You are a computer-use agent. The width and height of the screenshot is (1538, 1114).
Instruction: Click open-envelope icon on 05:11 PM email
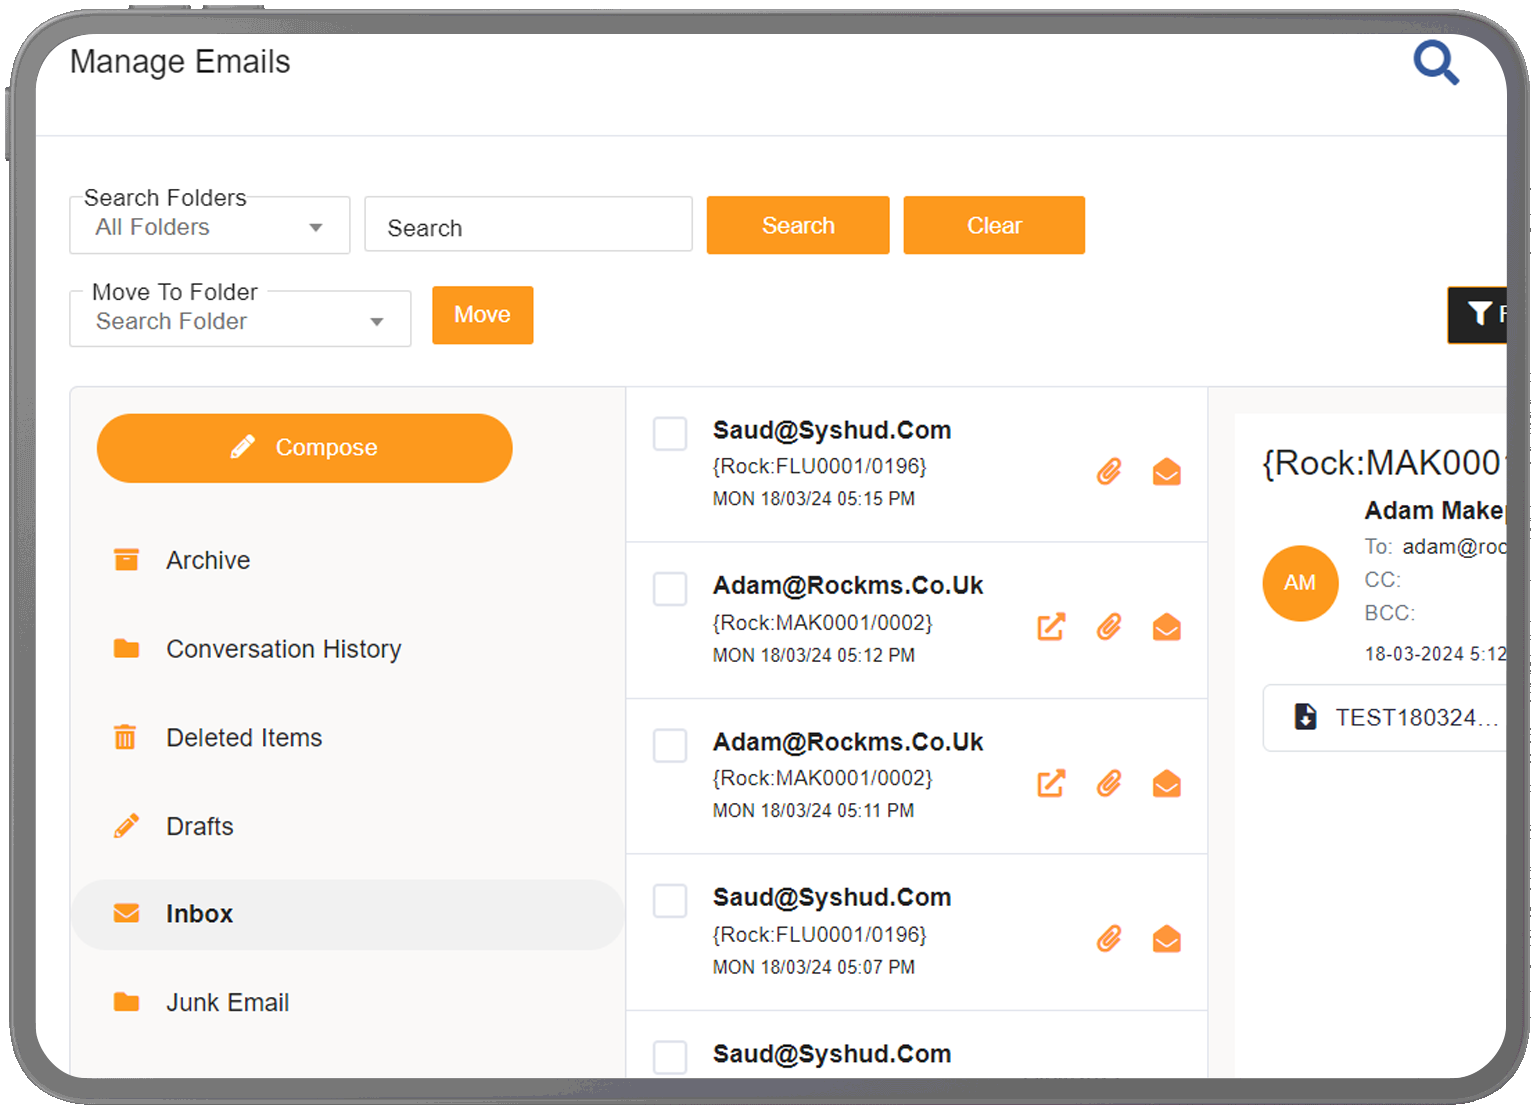pyautogui.click(x=1167, y=783)
